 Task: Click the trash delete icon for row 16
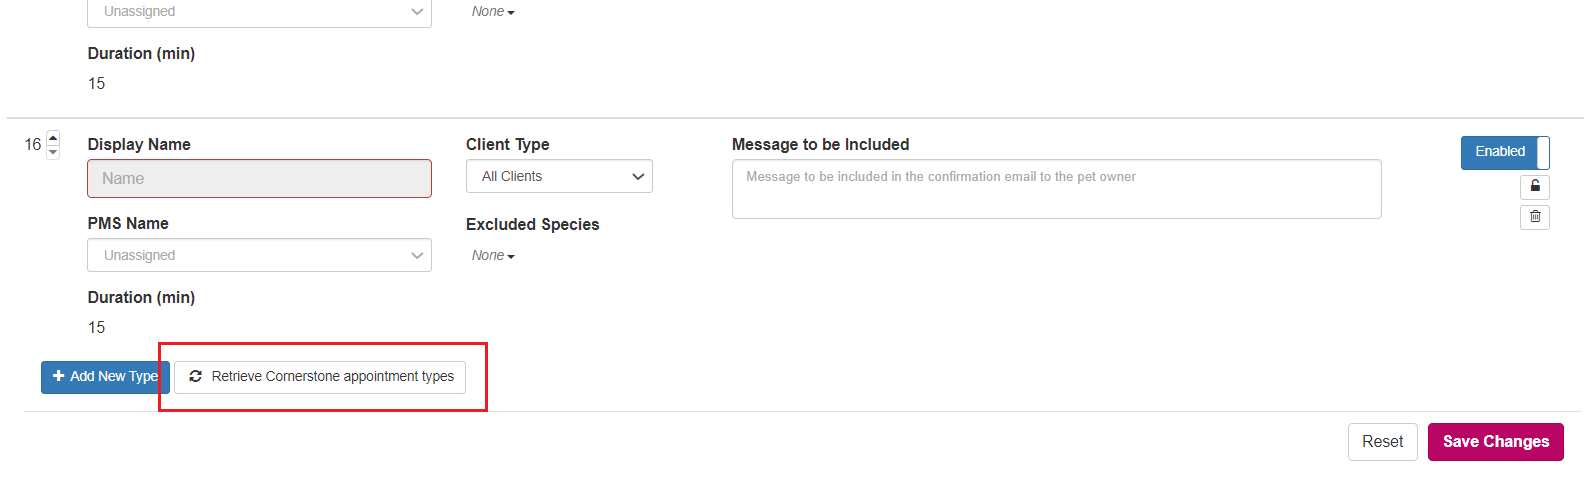(x=1535, y=216)
